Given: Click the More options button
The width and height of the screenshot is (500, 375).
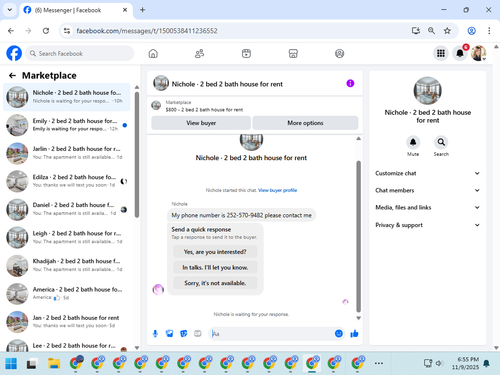Looking at the screenshot, I should (x=305, y=123).
